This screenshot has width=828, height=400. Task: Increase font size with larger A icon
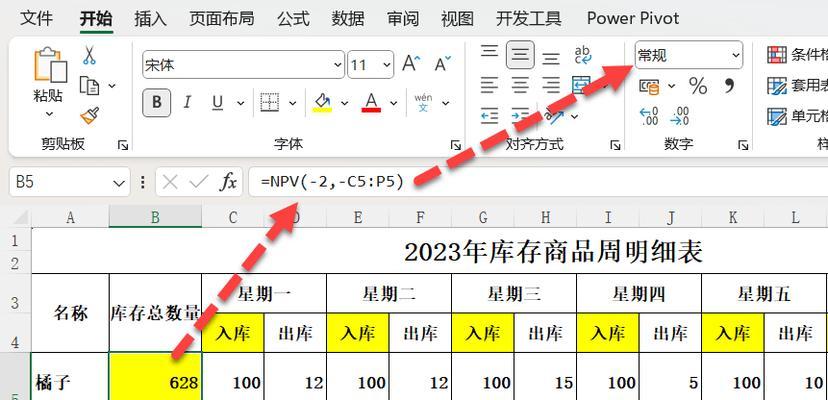pyautogui.click(x=411, y=64)
